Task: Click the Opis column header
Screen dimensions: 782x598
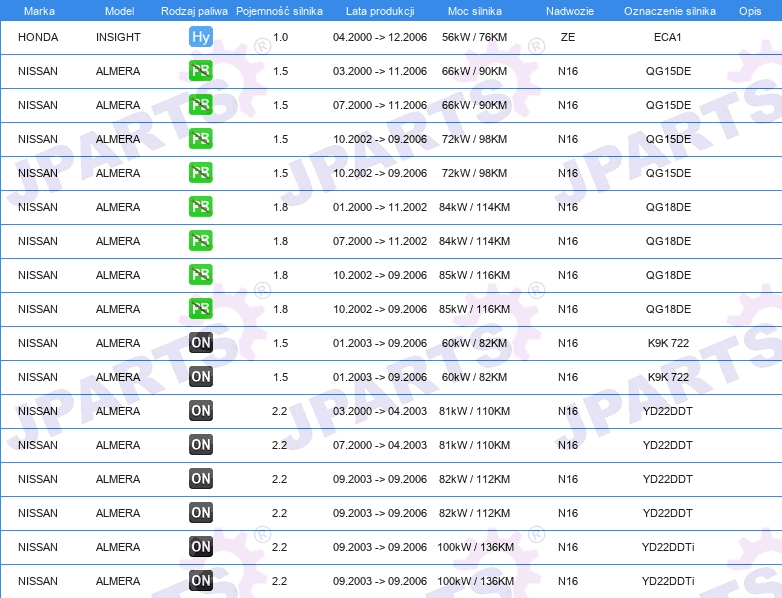Action: 750,11
